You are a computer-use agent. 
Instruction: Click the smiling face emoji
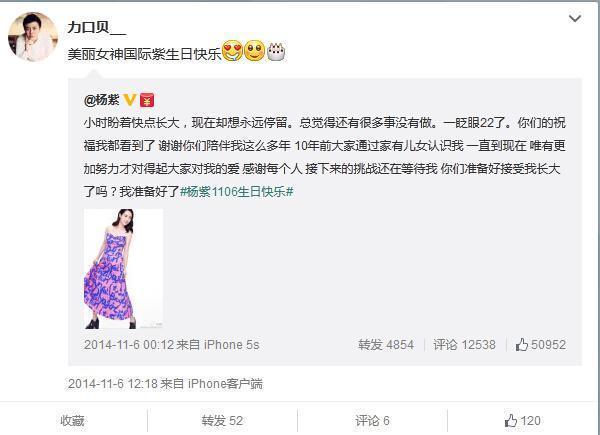coord(254,51)
